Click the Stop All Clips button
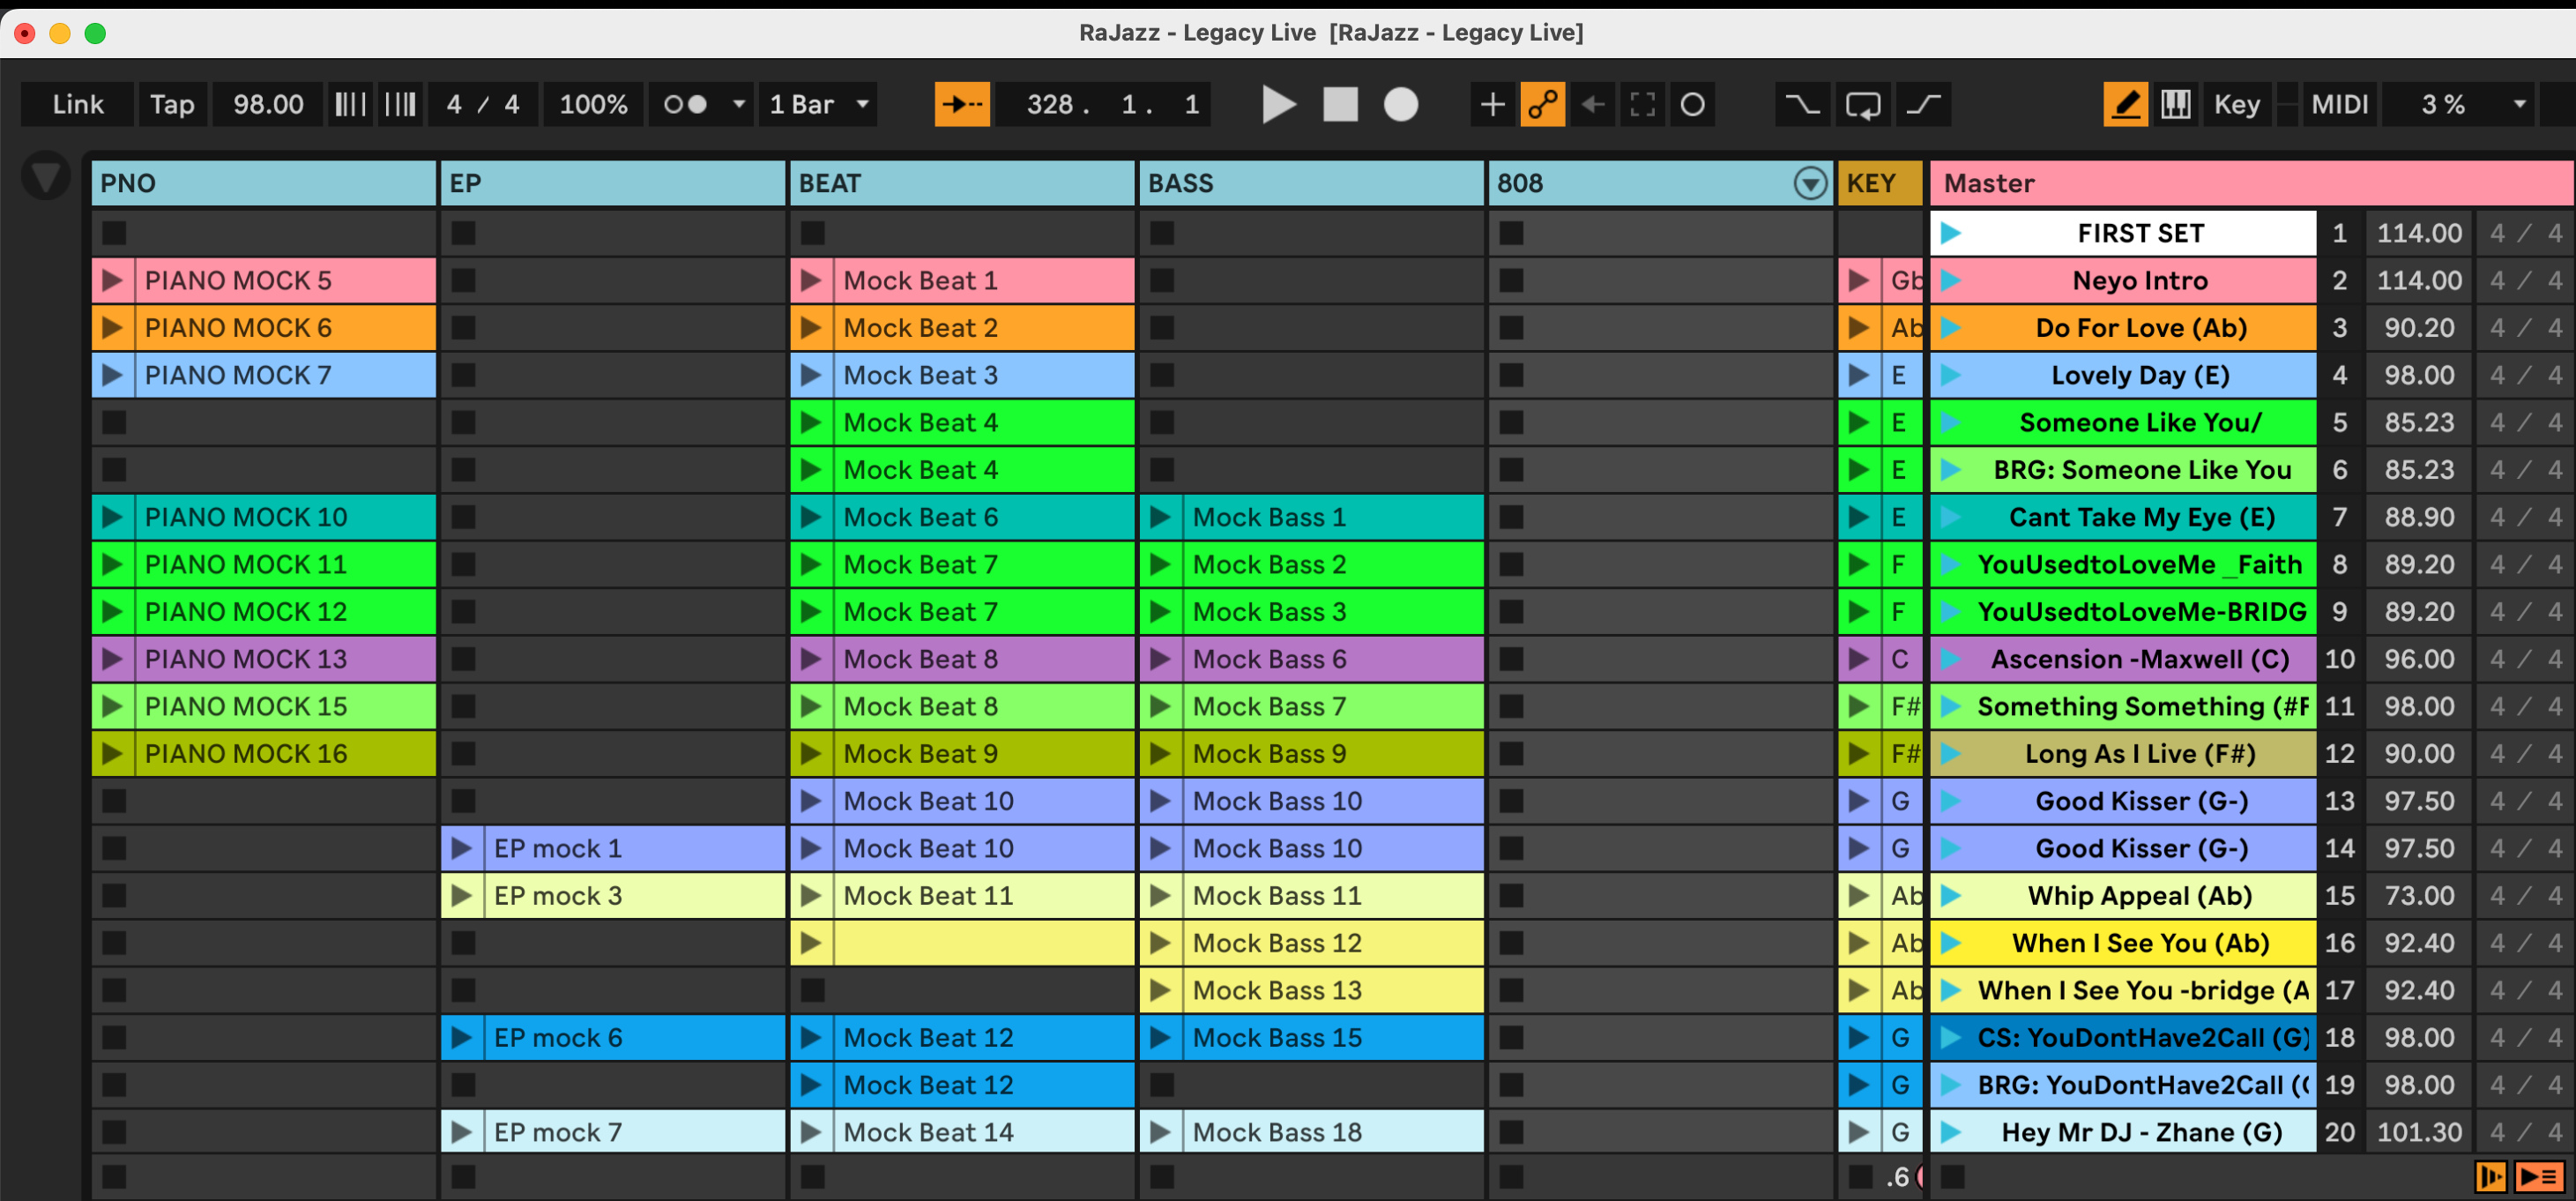The width and height of the screenshot is (2576, 1201). [x=1952, y=1178]
